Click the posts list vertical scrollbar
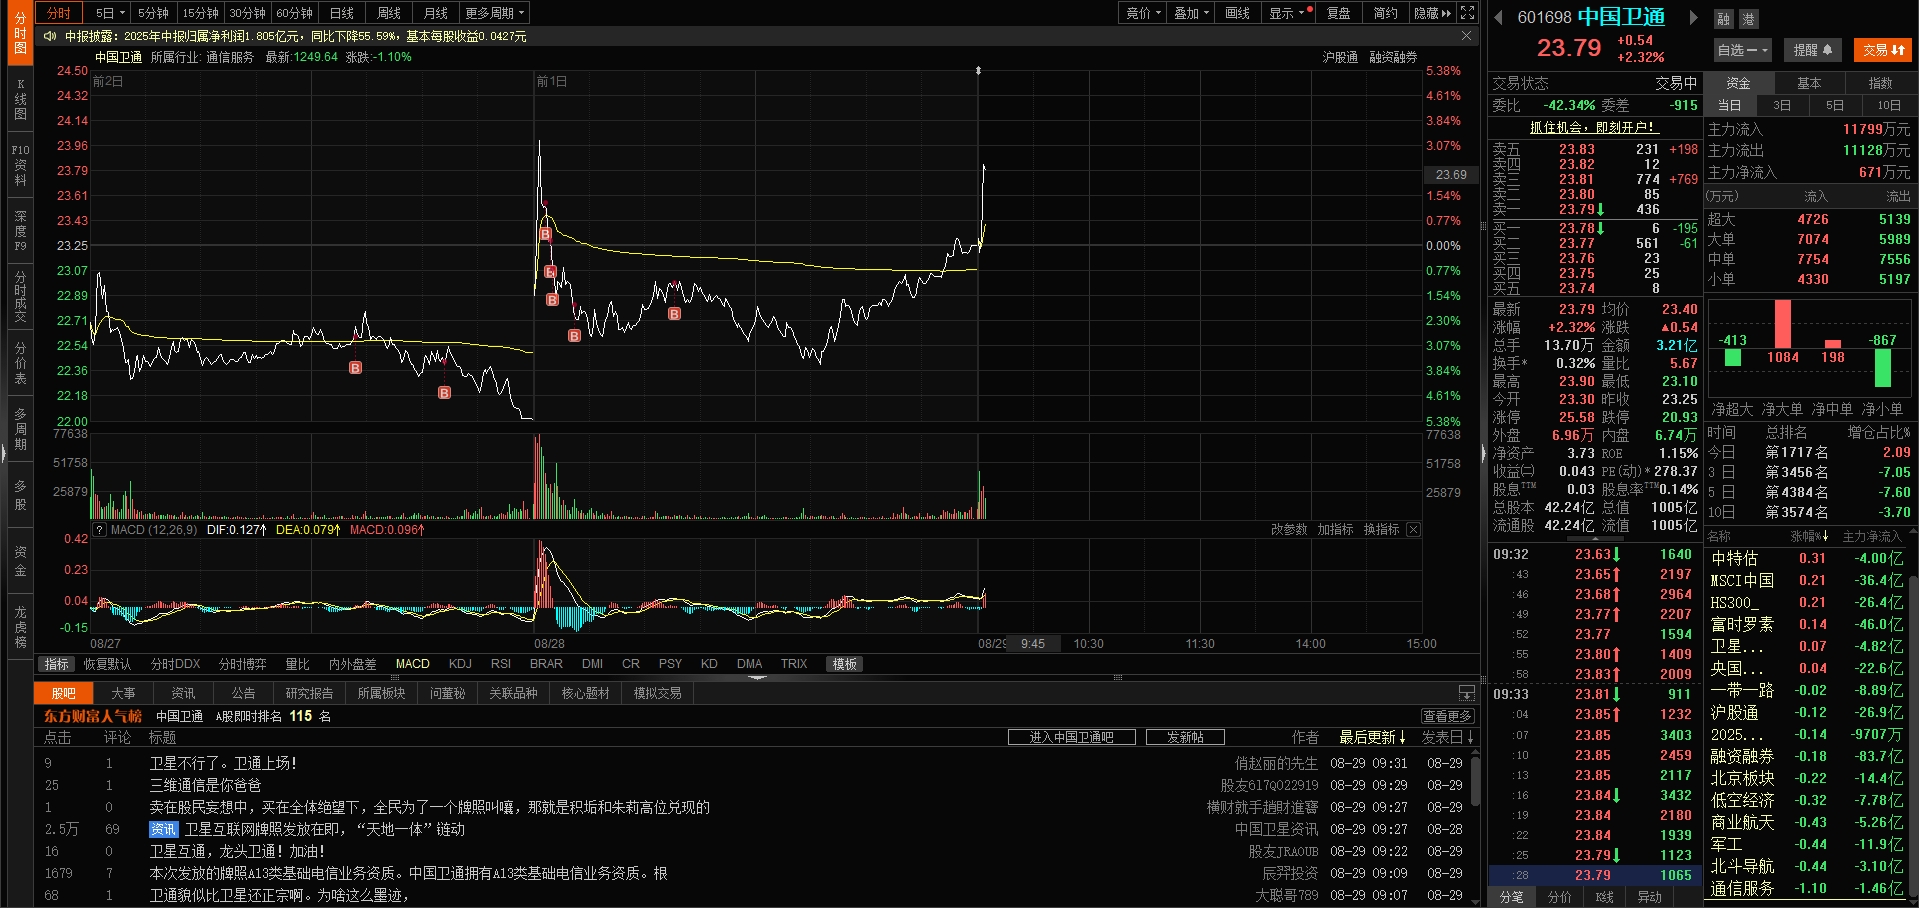The width and height of the screenshot is (1919, 908). pyautogui.click(x=1474, y=780)
